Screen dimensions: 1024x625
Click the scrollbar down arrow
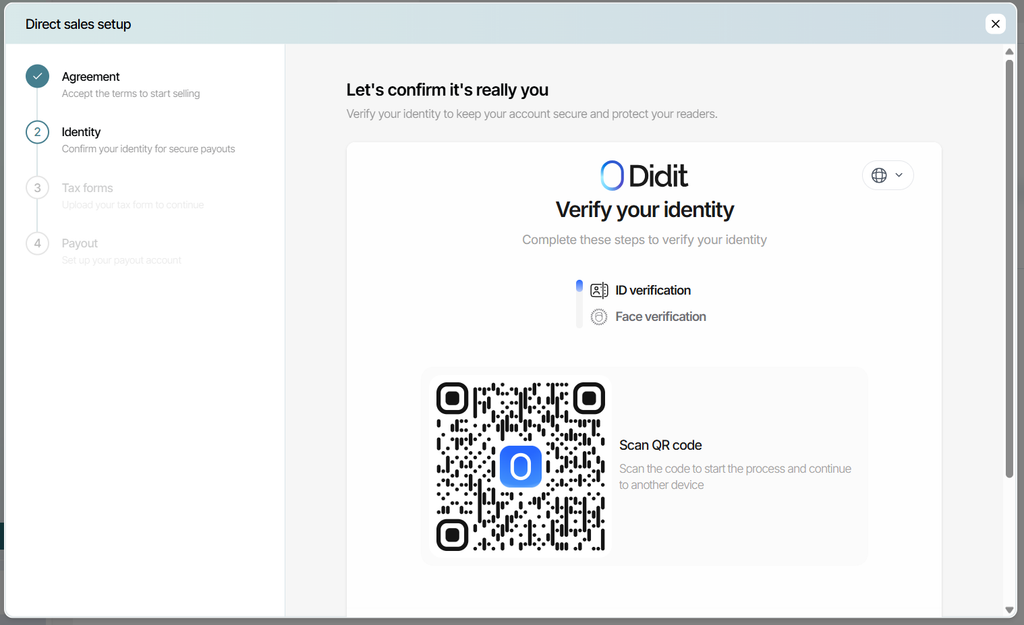[1009, 610]
